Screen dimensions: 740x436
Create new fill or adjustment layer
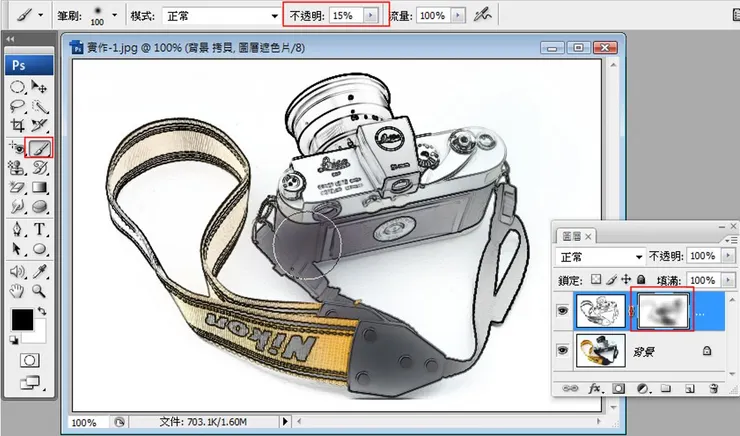(x=642, y=388)
